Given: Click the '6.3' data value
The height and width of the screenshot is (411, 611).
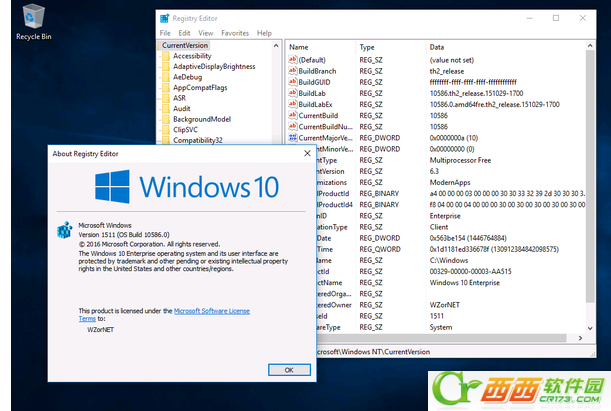Looking at the screenshot, I should (x=434, y=171).
